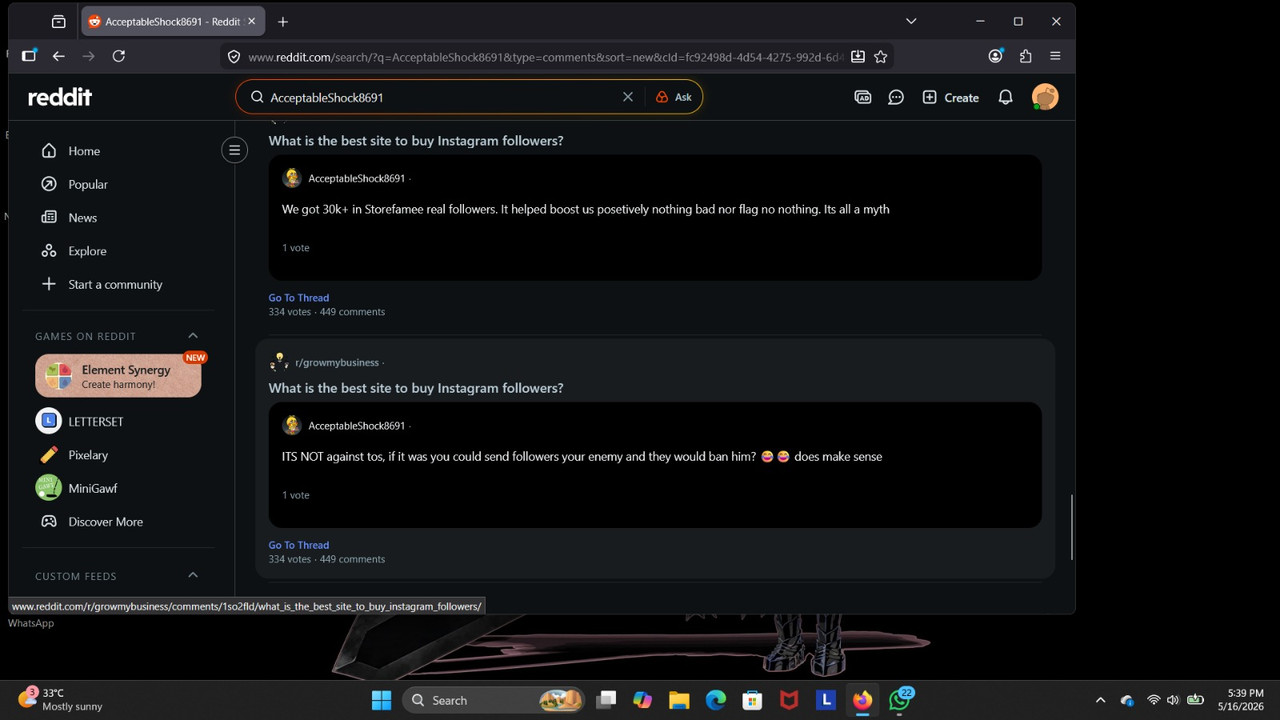
Task: Open Microsoft Store from the taskbar
Action: [752, 700]
